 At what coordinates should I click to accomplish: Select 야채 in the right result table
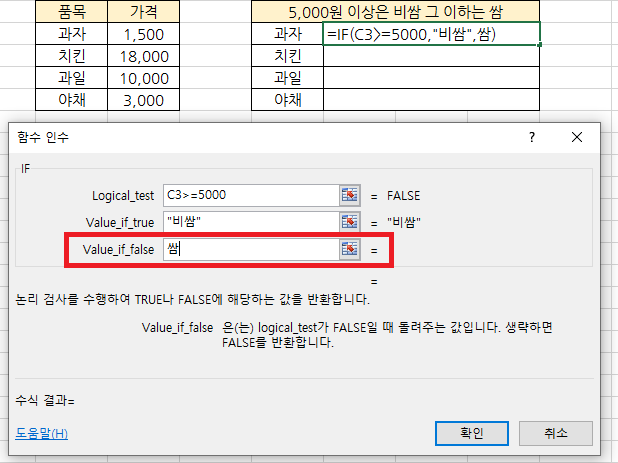287,100
